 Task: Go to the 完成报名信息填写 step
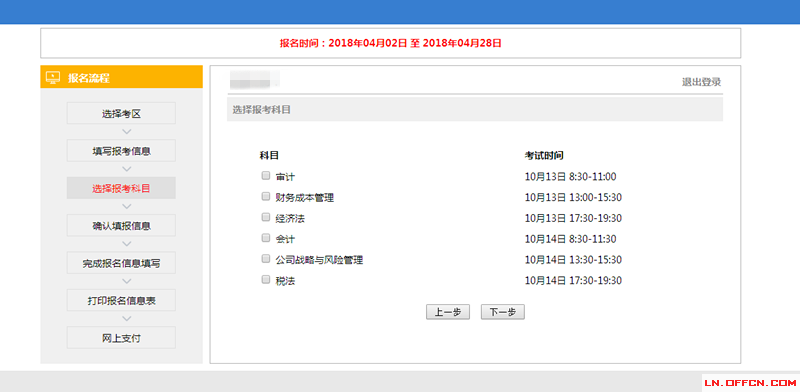(x=121, y=263)
